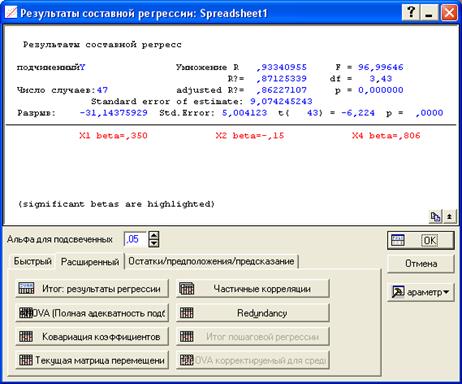Minimize the regression results dialog

pos(429,13)
